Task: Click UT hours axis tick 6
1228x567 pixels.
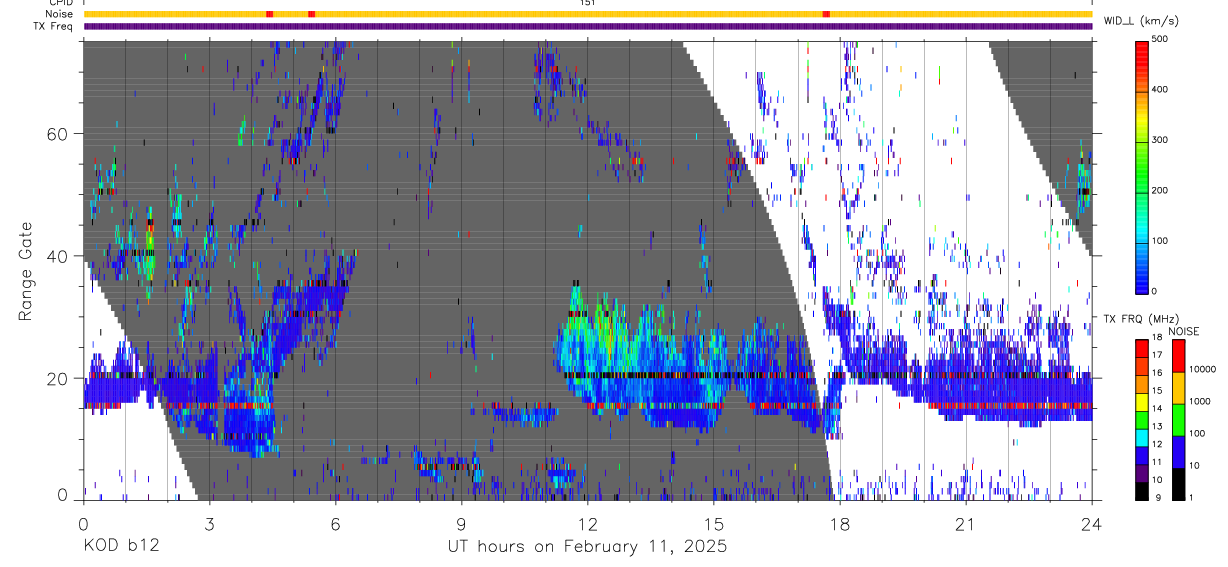Action: 335,524
